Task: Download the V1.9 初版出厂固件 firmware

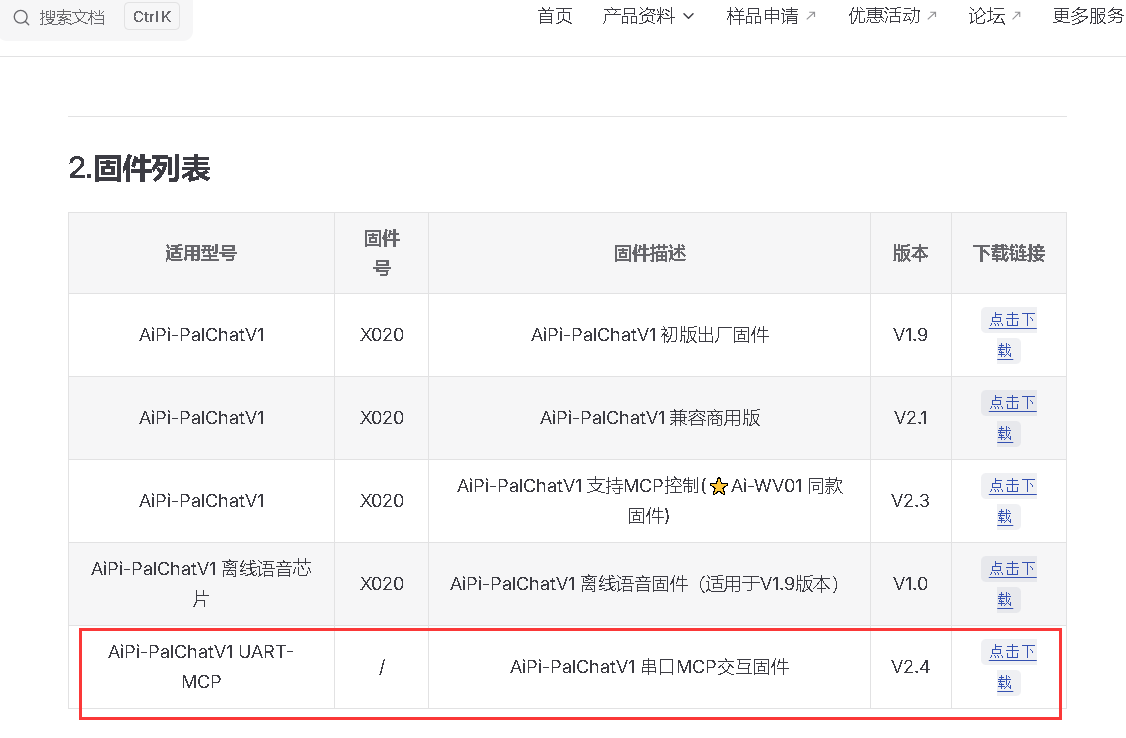Action: 1012,321
